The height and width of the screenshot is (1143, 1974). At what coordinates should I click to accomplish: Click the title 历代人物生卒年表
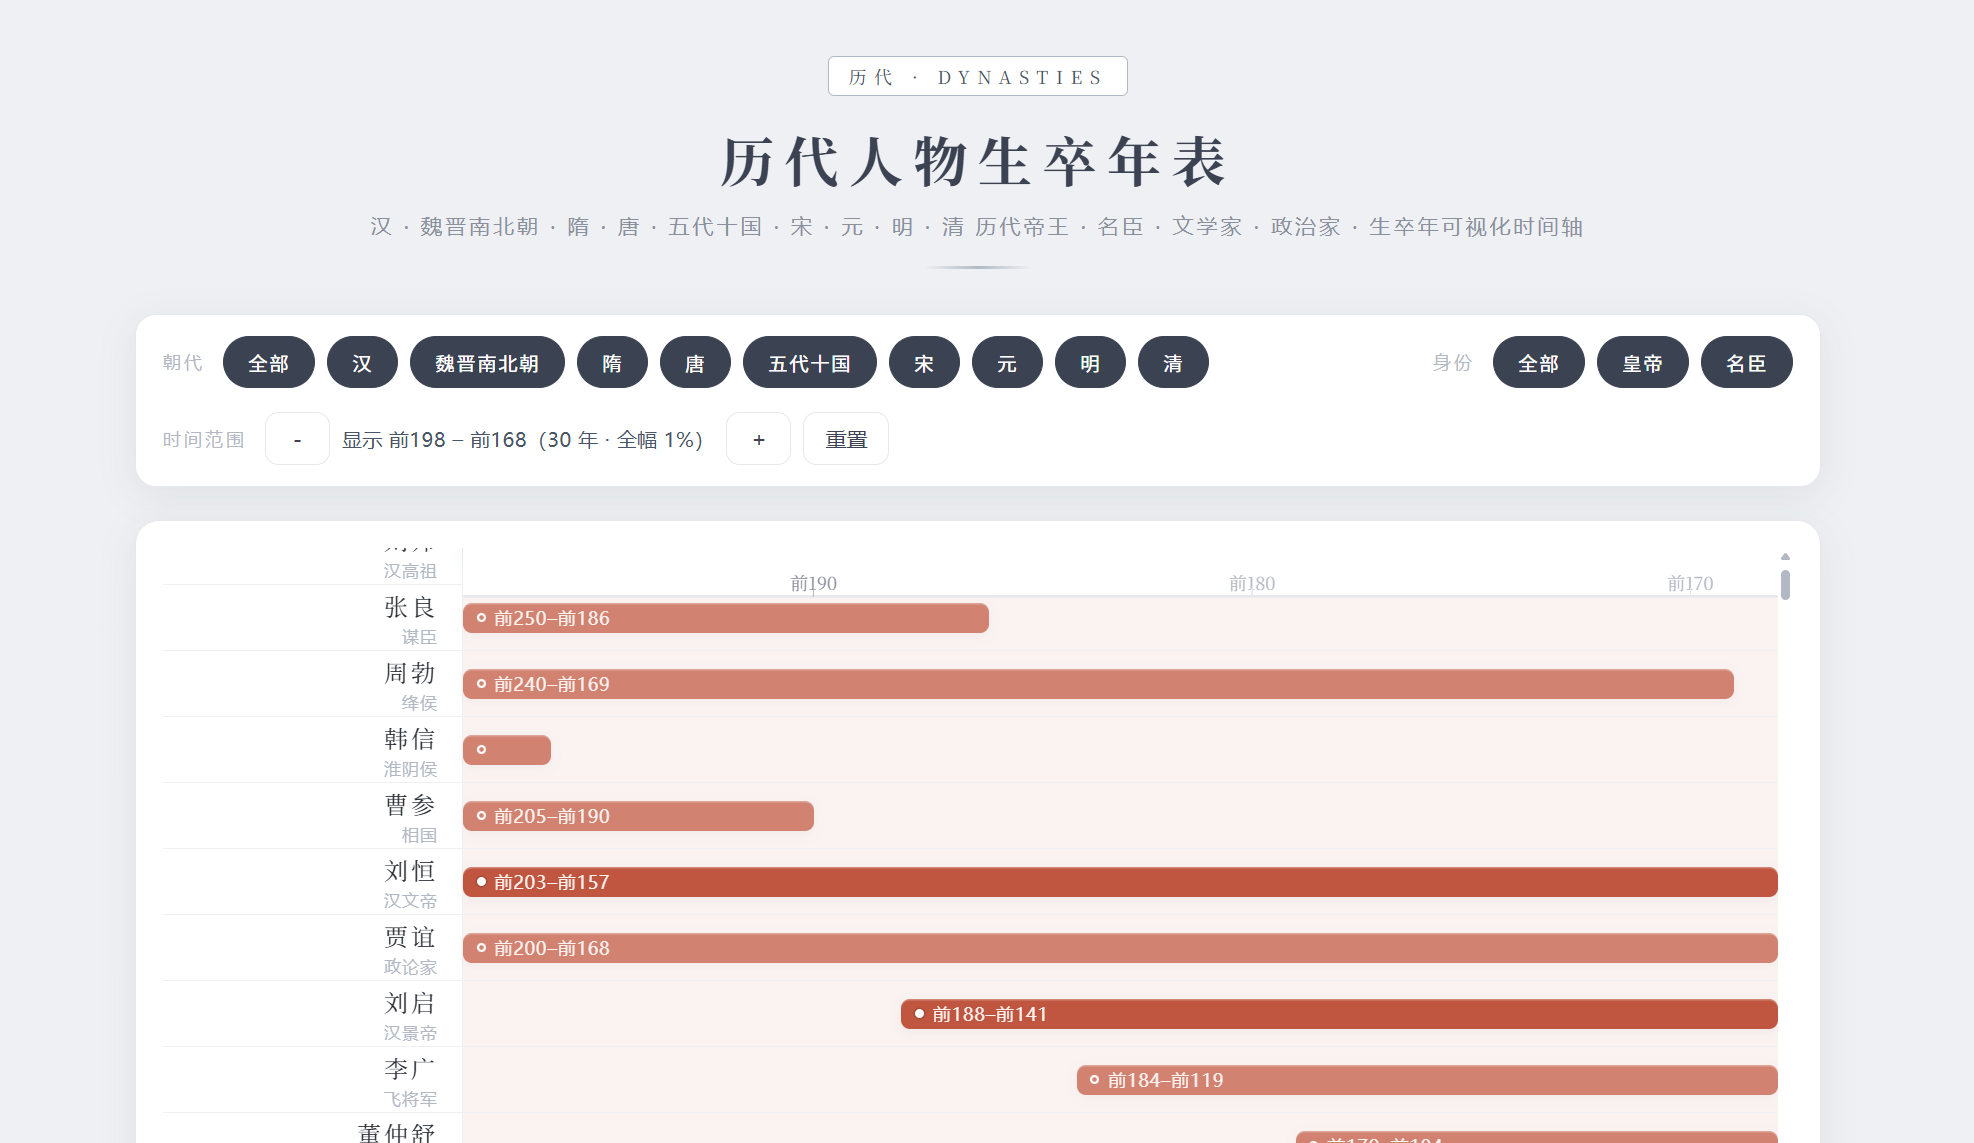(x=975, y=162)
